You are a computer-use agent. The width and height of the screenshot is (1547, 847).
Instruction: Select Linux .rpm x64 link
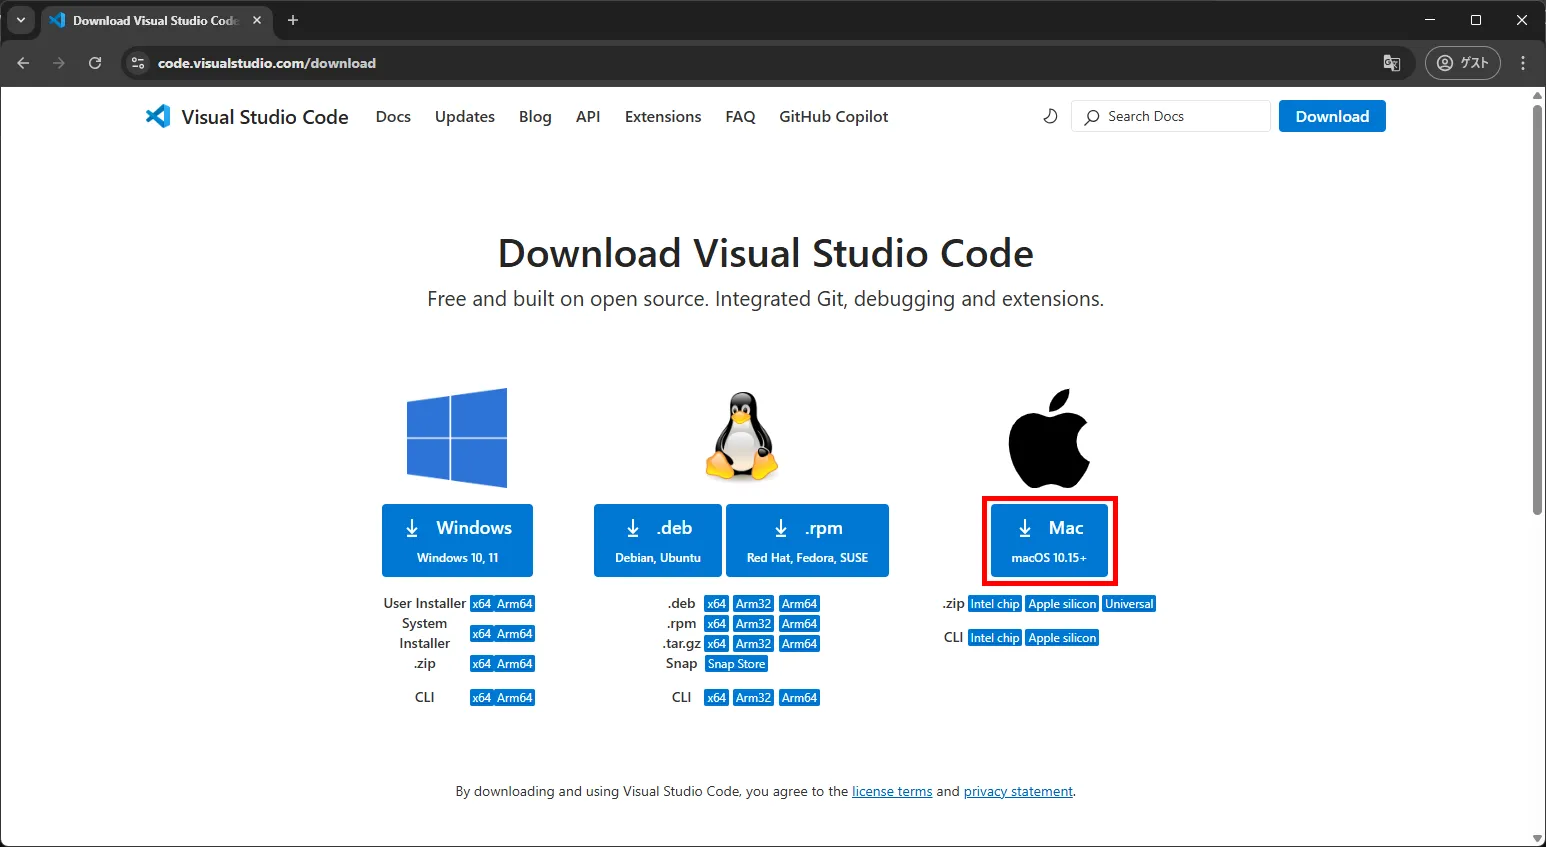pos(716,624)
